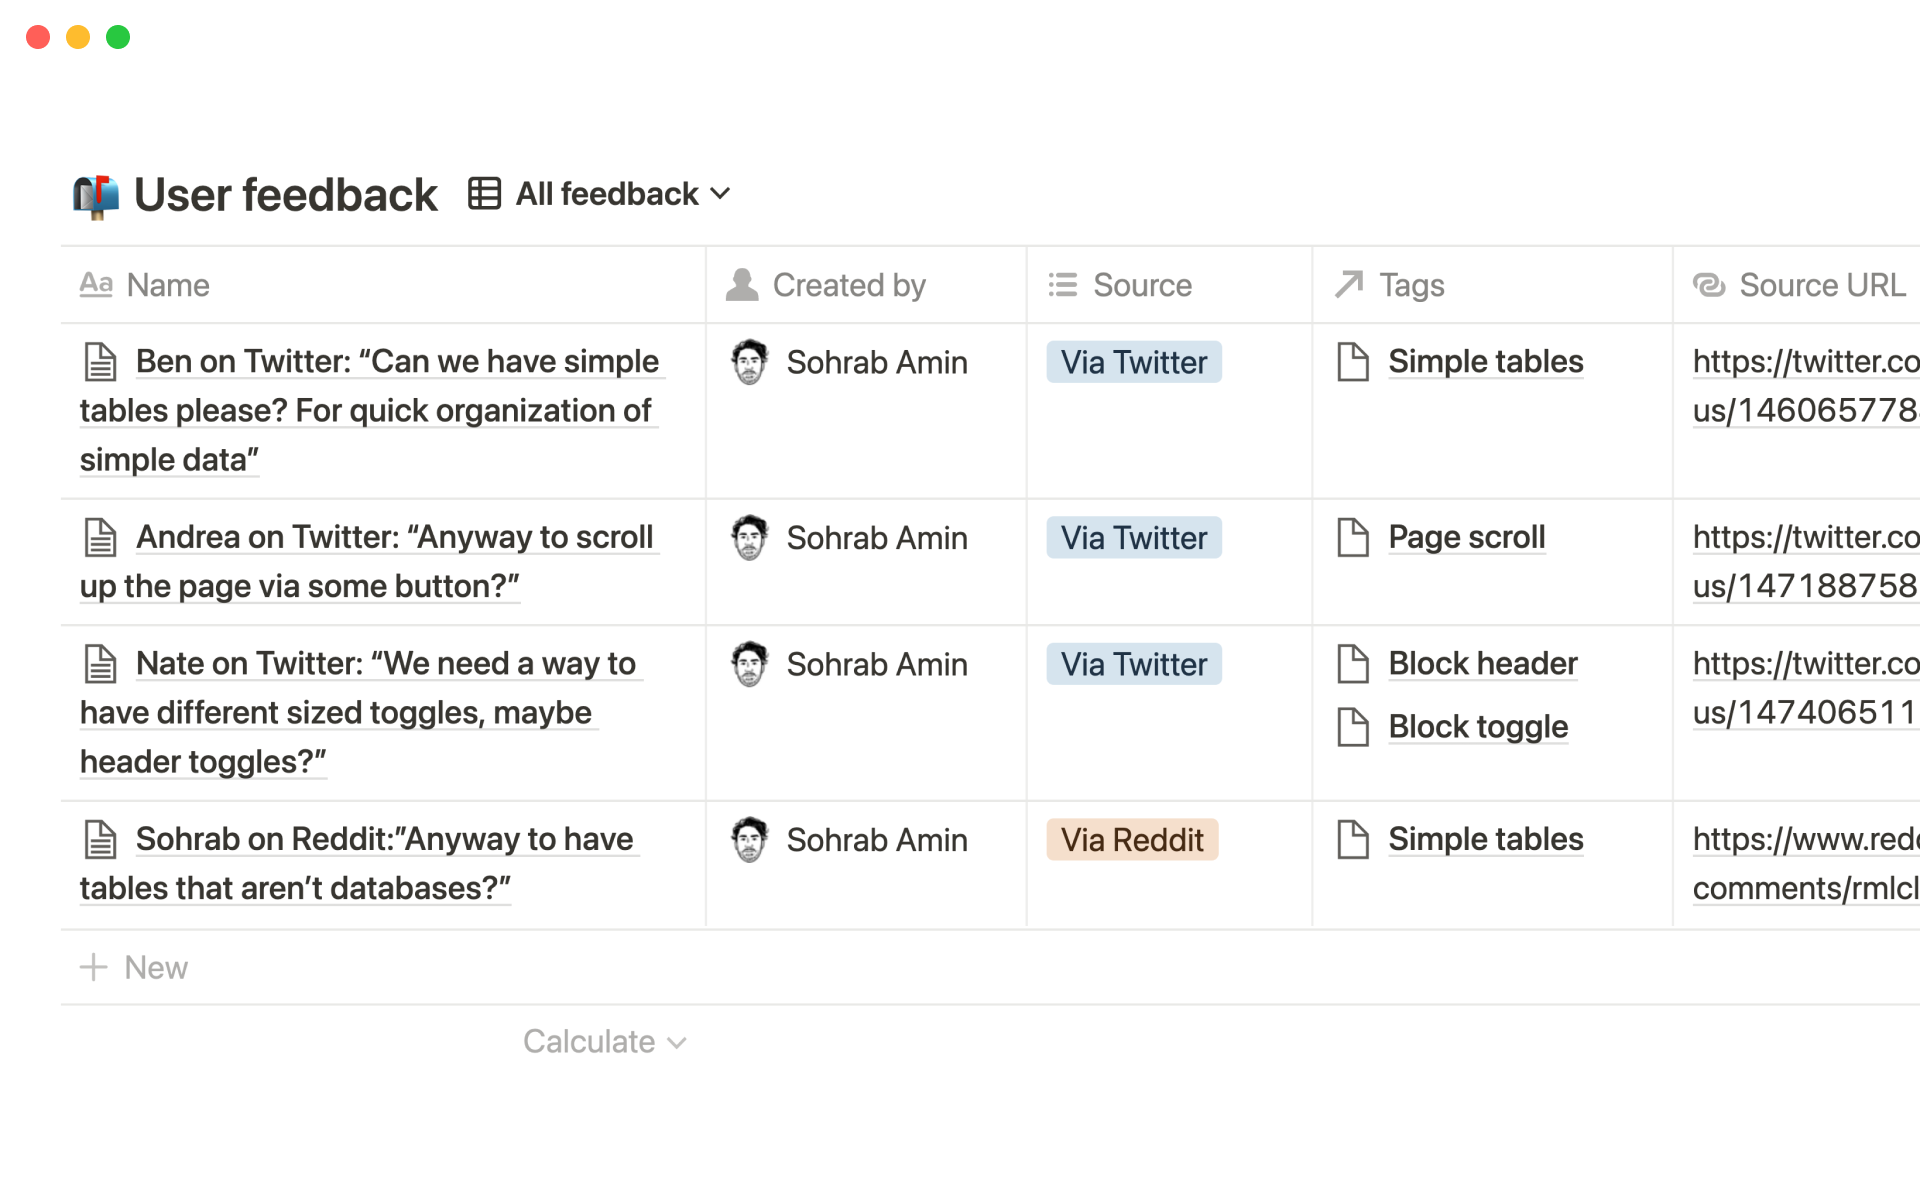Click the Name column header
Viewport: 1920px width, 1200px height.
point(167,285)
